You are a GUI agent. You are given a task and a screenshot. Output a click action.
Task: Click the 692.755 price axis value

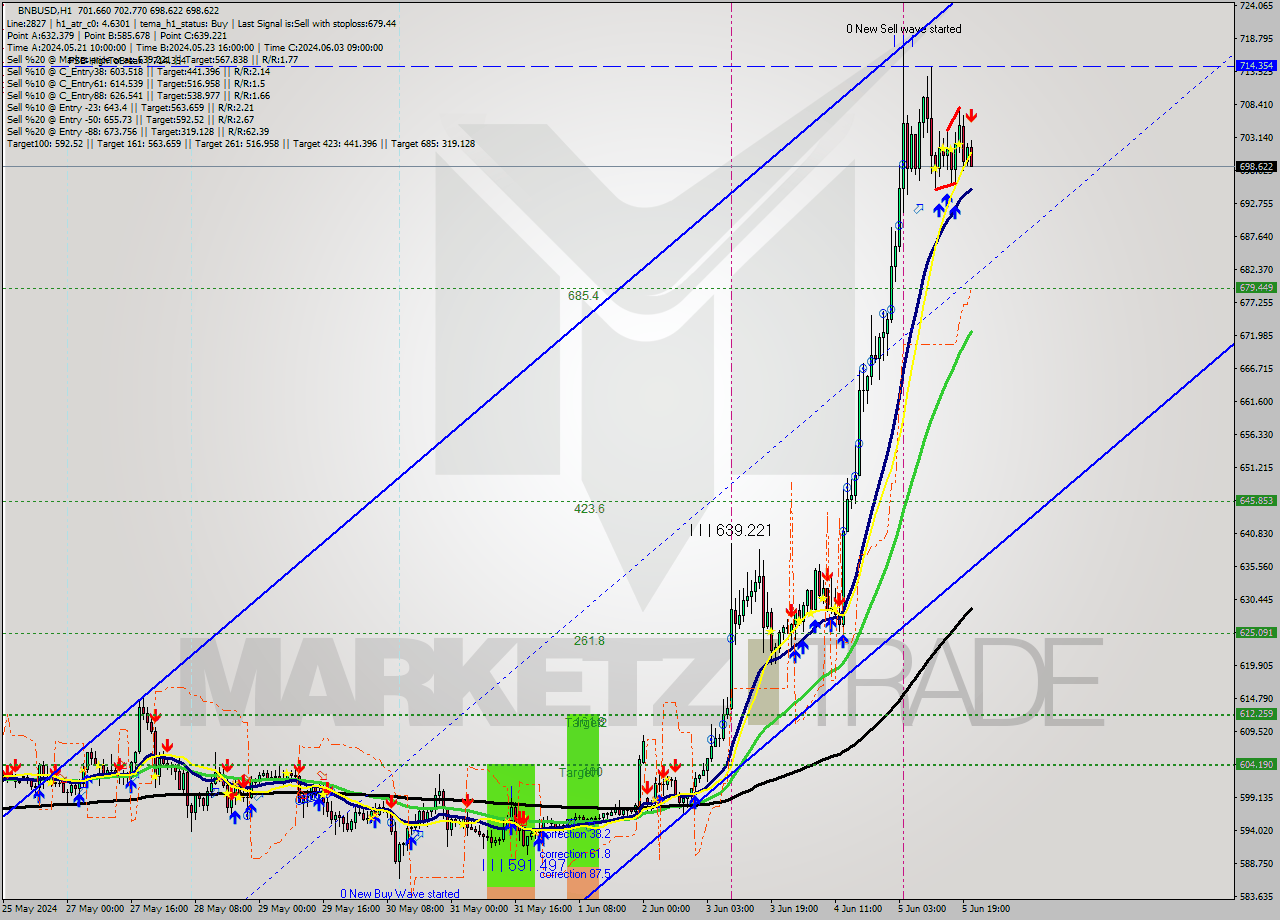(1256, 203)
